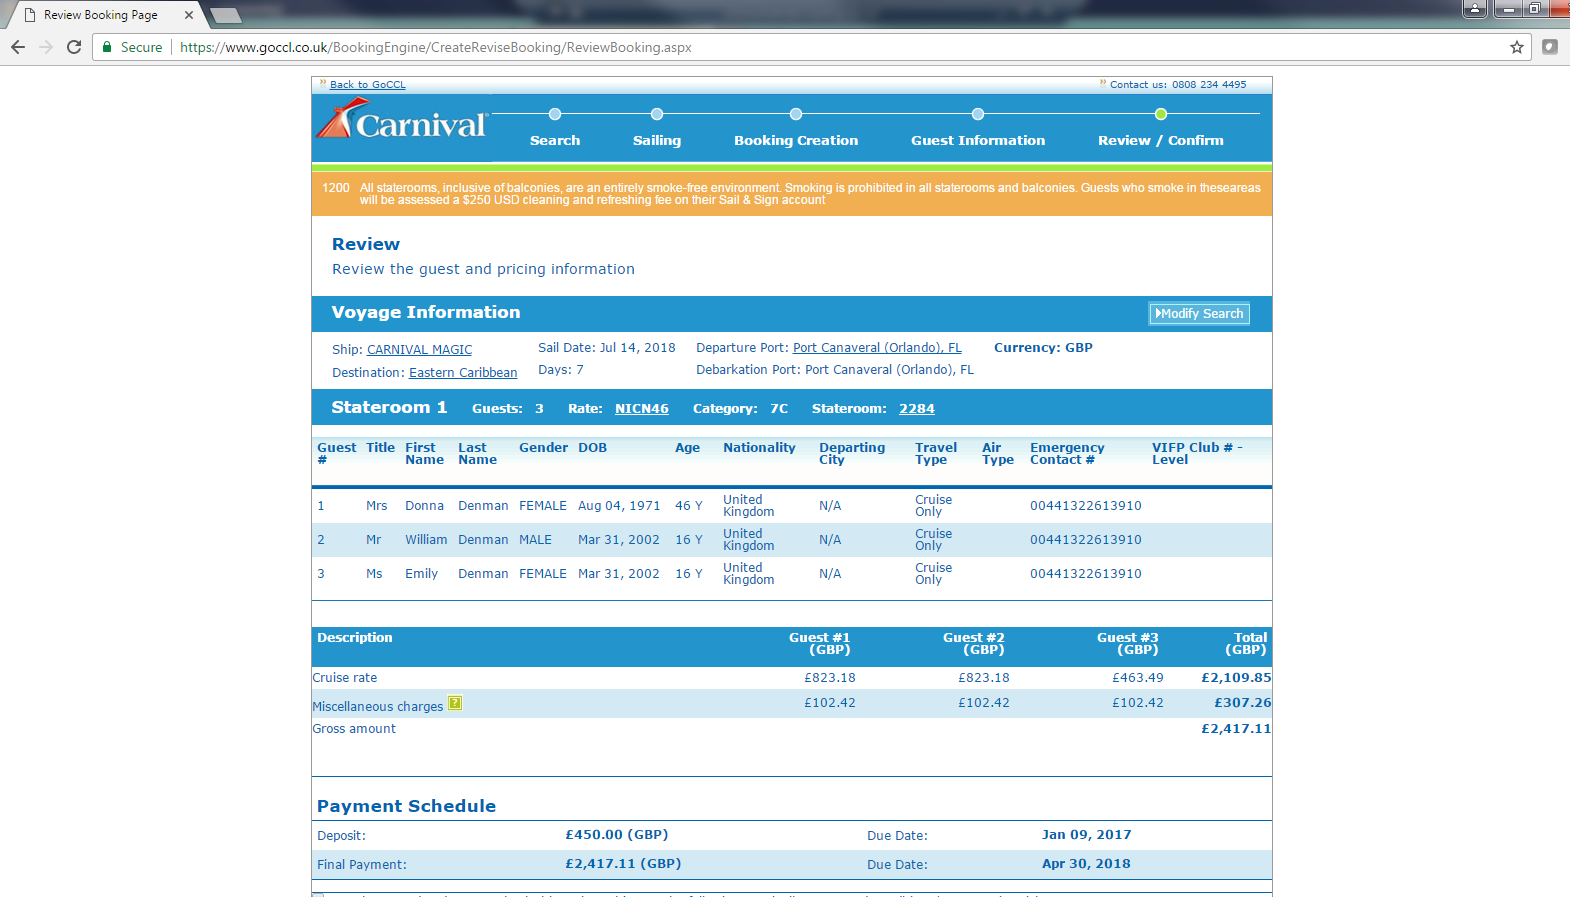
Task: Click the cruise rate total £2,109.85
Action: coord(1236,678)
